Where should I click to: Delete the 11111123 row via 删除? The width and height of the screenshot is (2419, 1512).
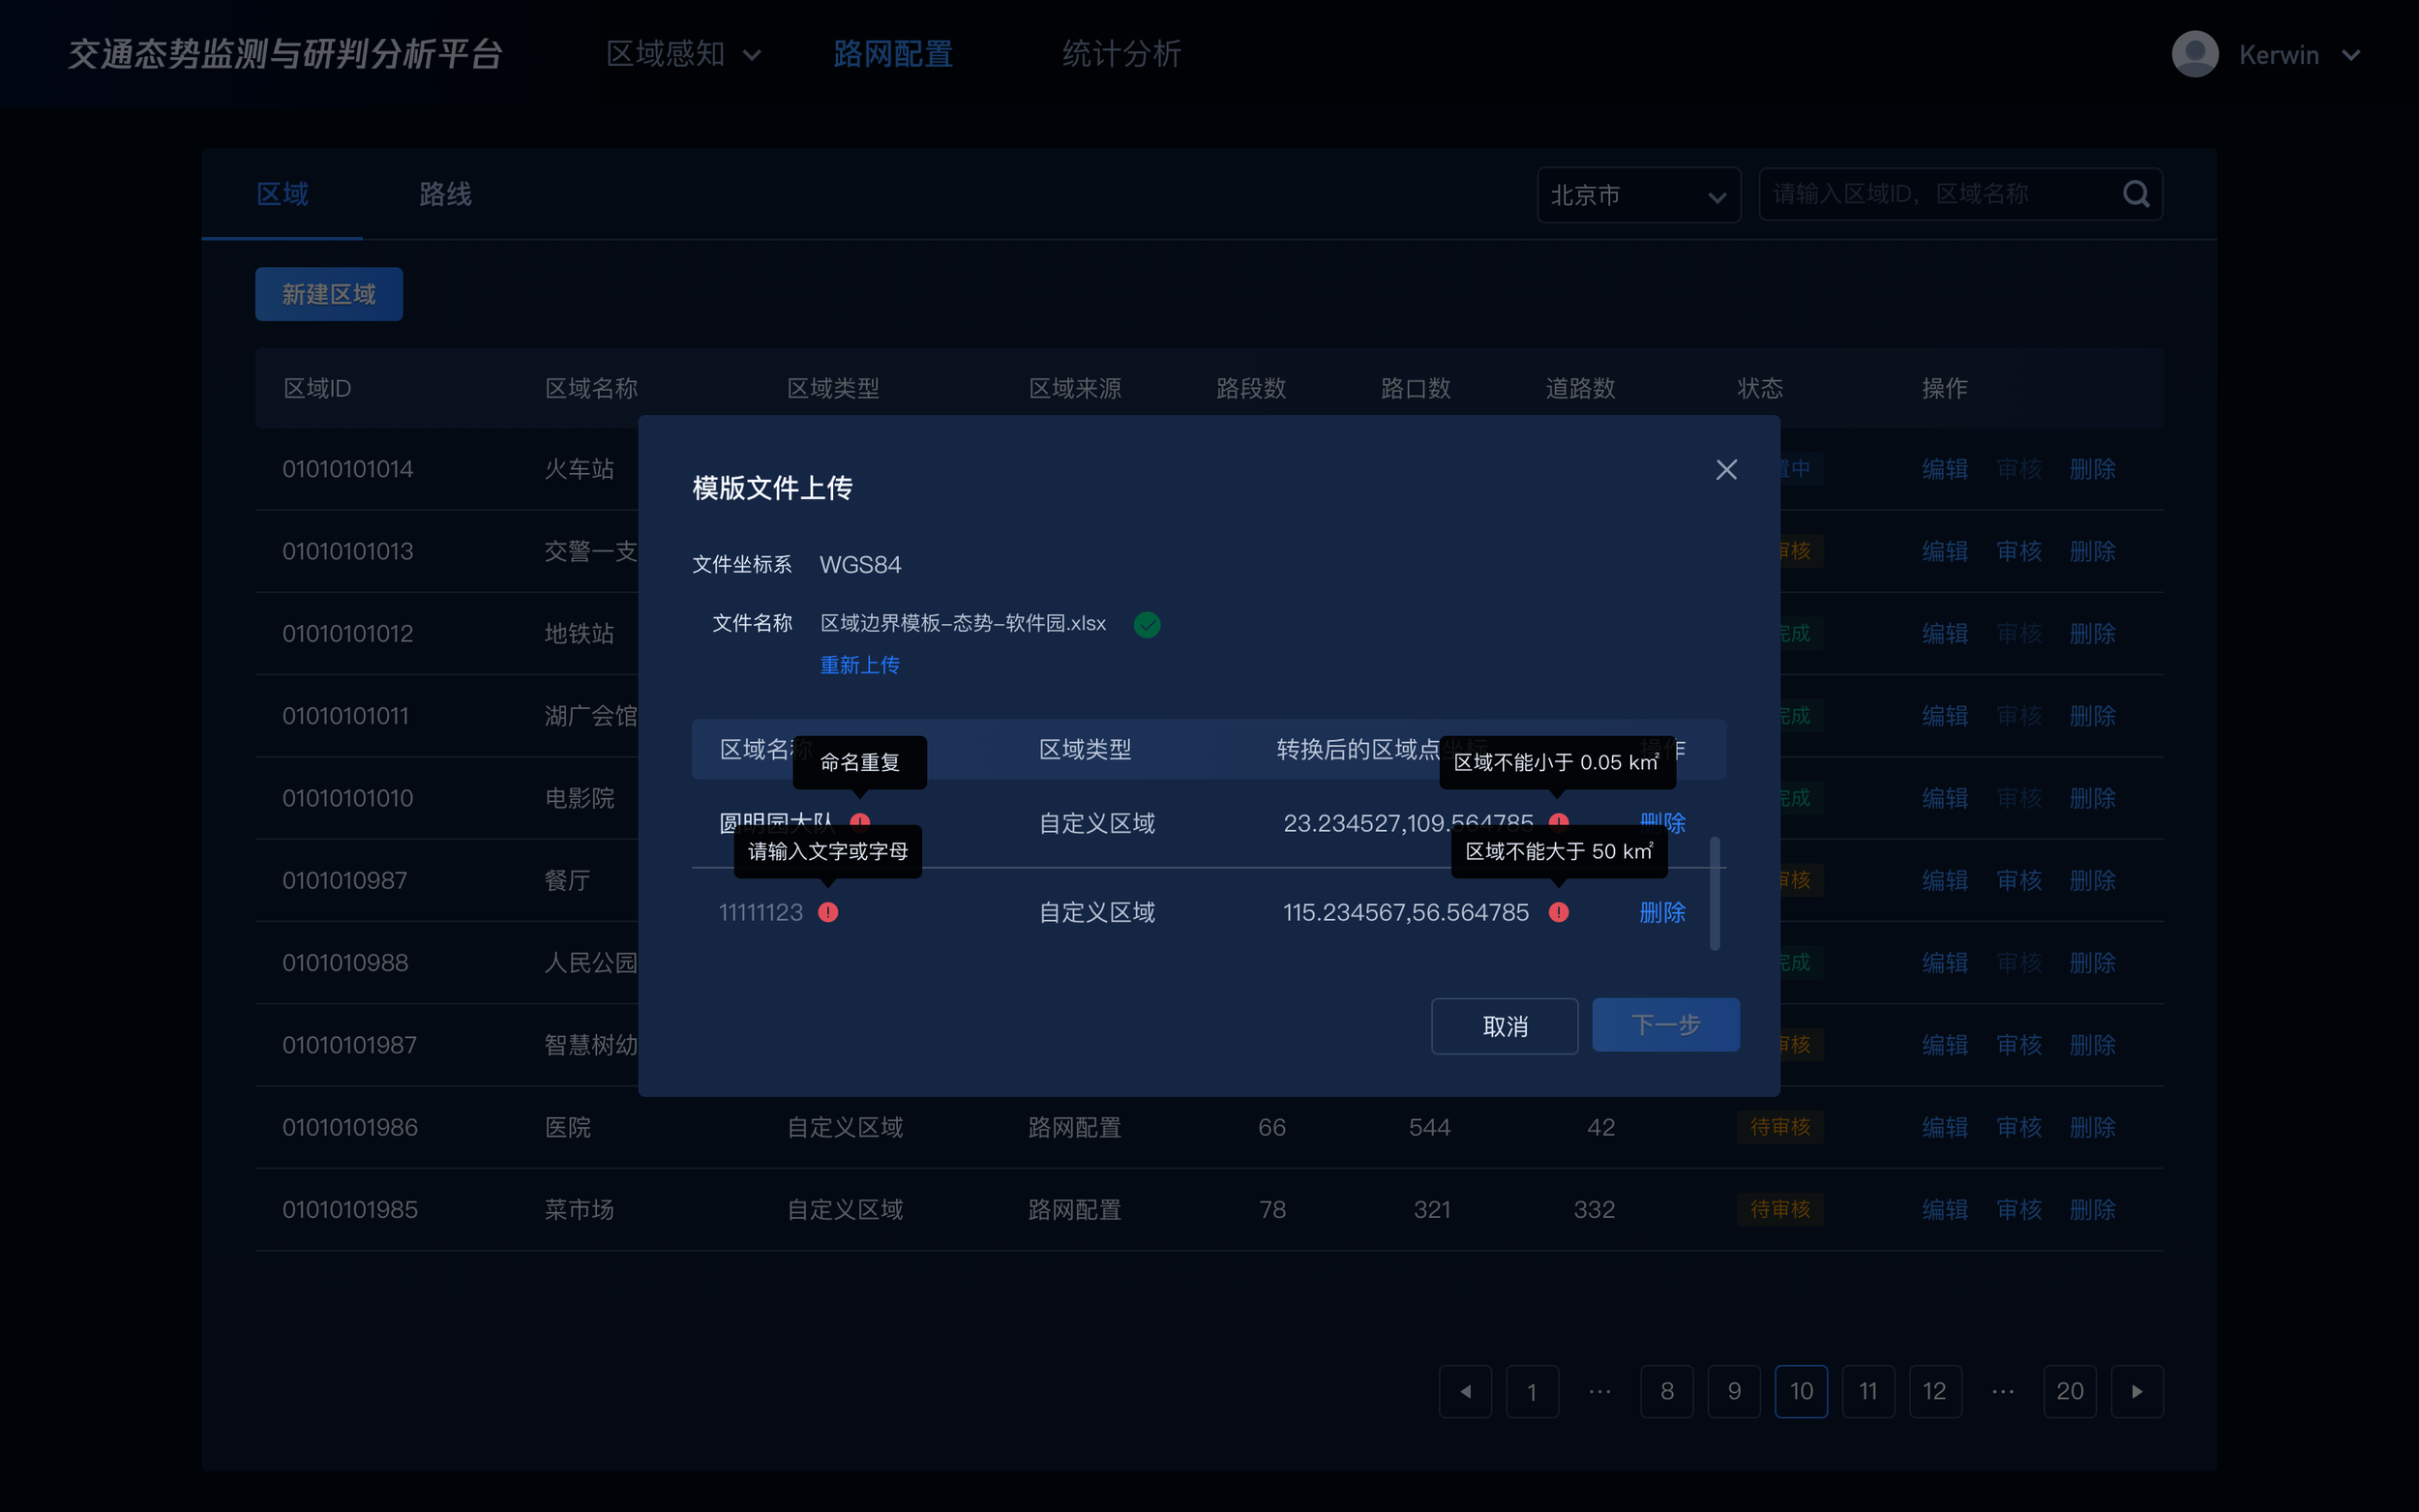tap(1662, 912)
